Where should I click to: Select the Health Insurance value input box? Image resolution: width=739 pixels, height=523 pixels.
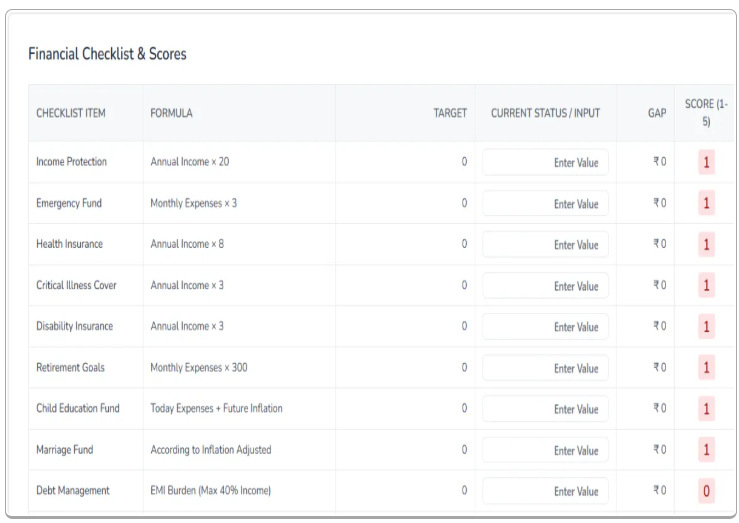tap(545, 245)
